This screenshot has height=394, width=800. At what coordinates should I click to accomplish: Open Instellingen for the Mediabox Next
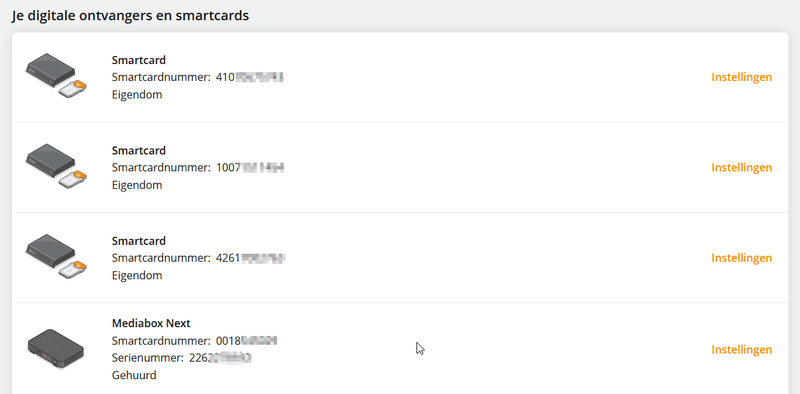pos(741,350)
